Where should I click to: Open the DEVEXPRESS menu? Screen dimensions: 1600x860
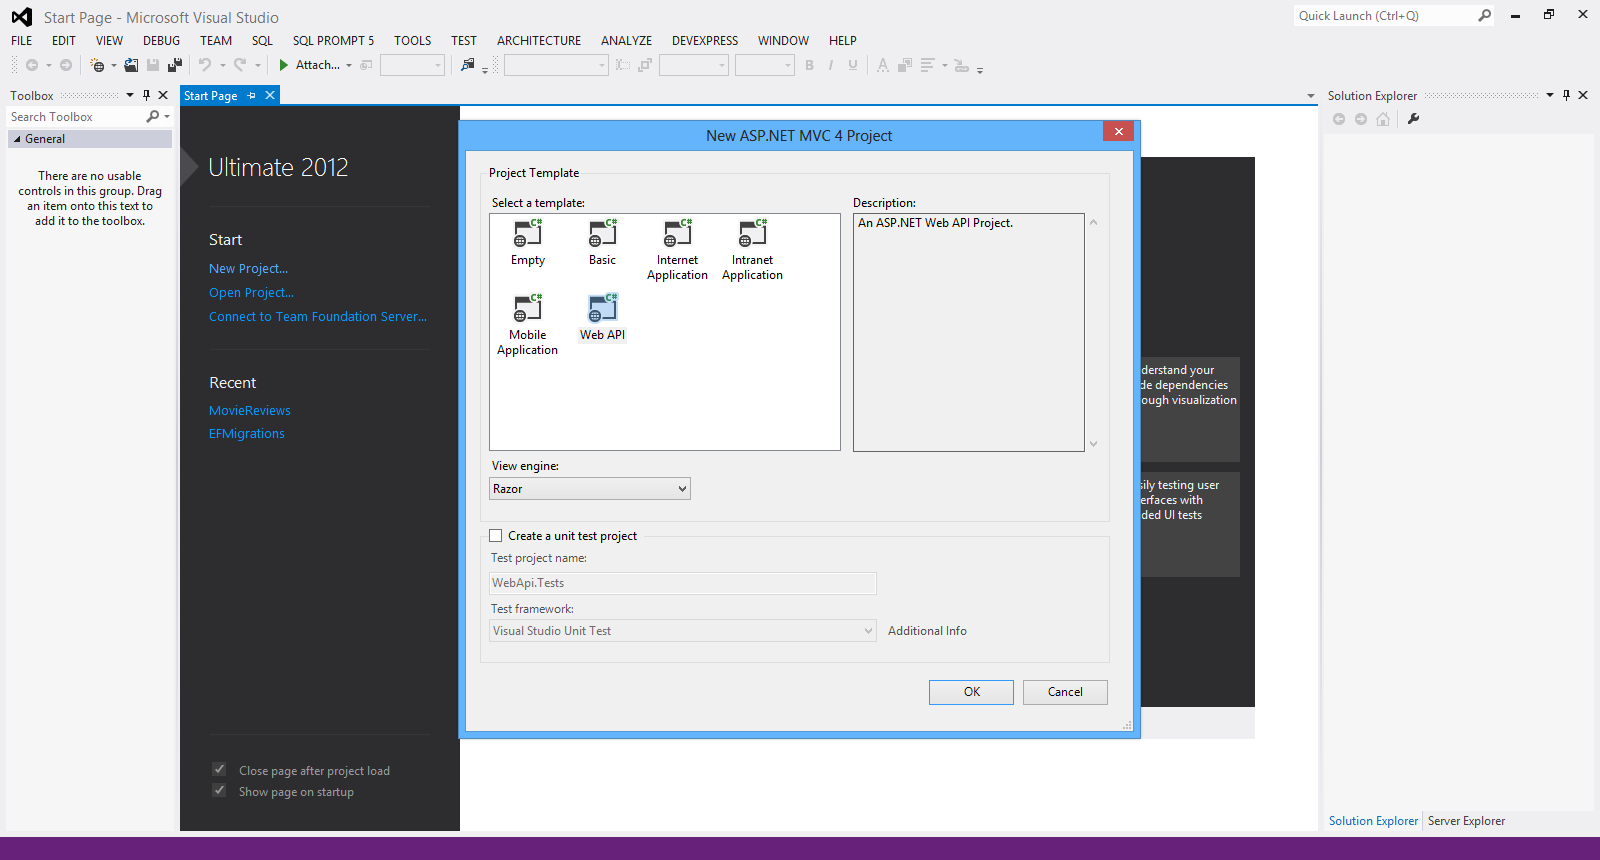click(x=705, y=41)
